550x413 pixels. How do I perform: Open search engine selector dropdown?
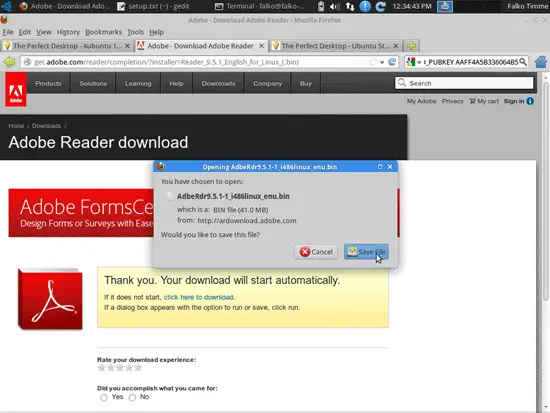419,62
